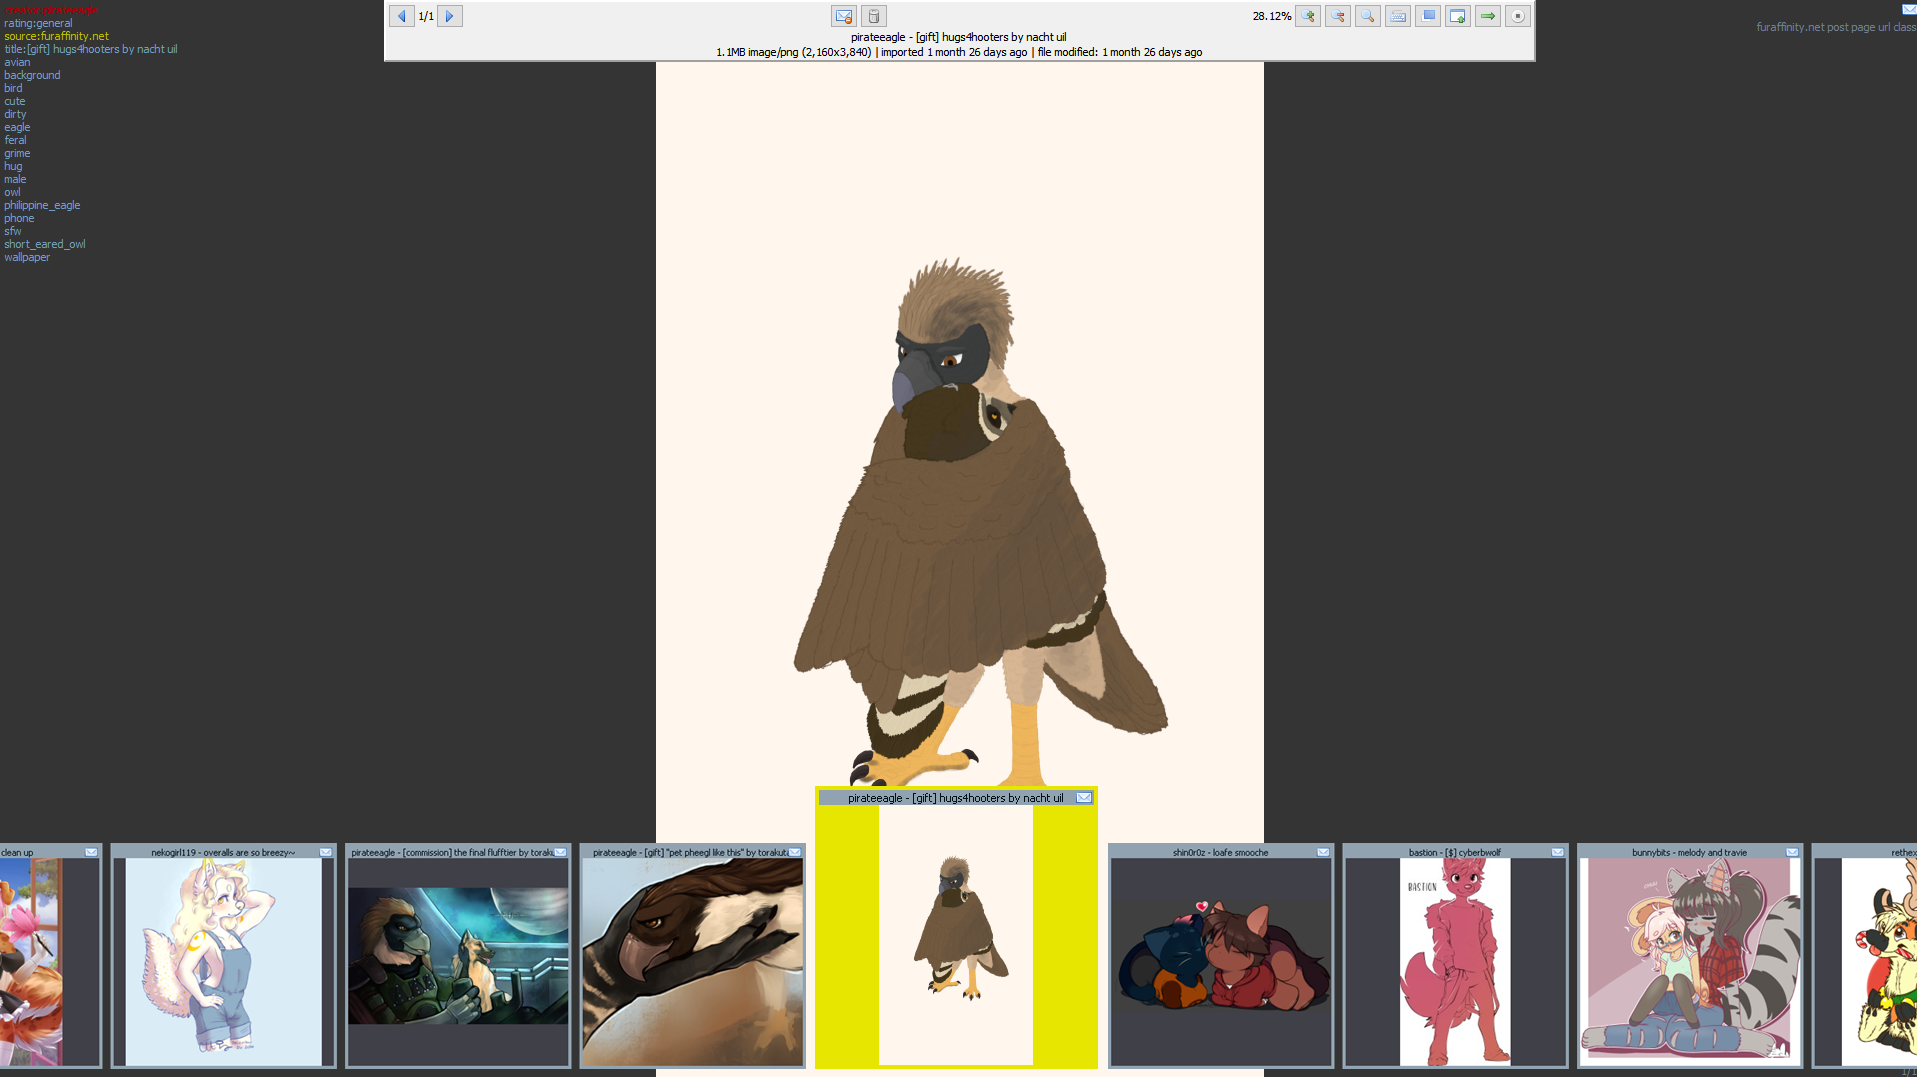Click the window with green plus icon
Image resolution: width=1917 pixels, height=1077 pixels.
[1458, 16]
